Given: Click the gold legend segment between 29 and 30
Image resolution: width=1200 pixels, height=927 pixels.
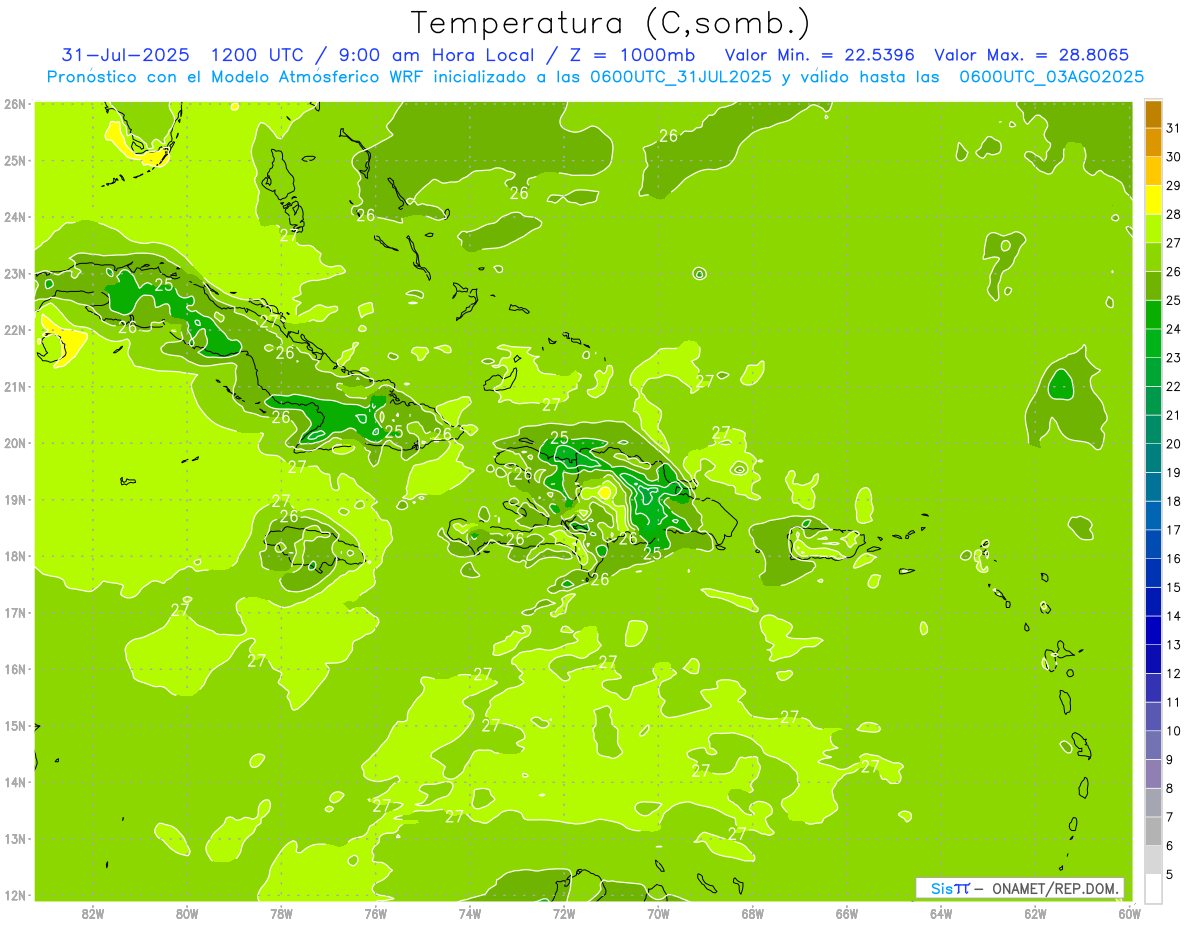Looking at the screenshot, I should [x=1153, y=171].
